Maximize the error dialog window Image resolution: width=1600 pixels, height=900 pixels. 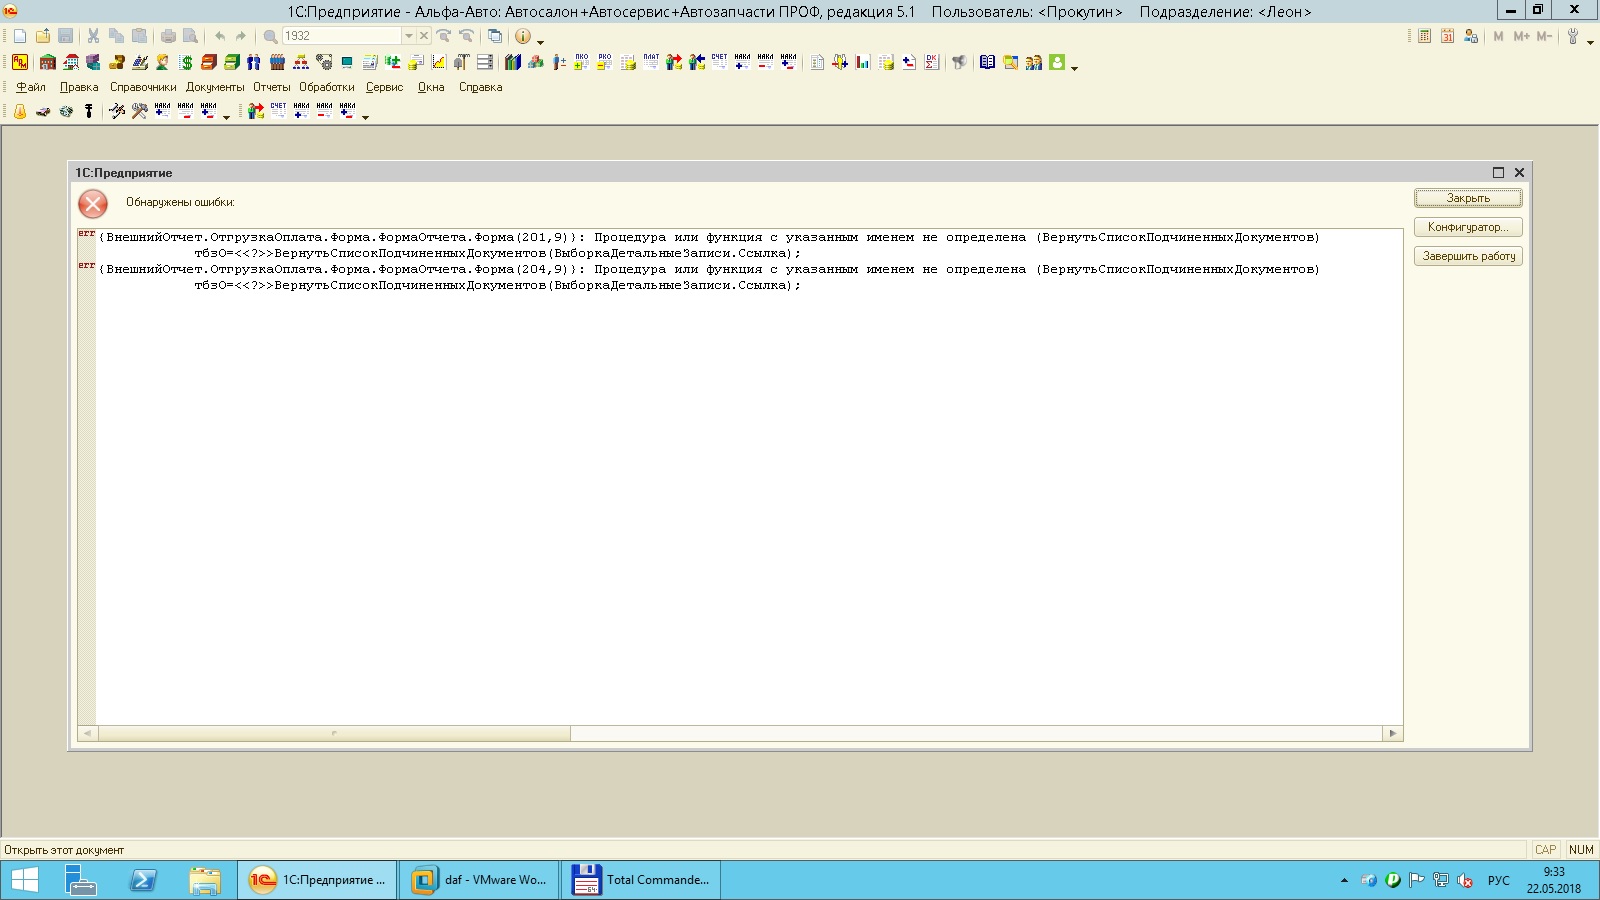pyautogui.click(x=1498, y=173)
